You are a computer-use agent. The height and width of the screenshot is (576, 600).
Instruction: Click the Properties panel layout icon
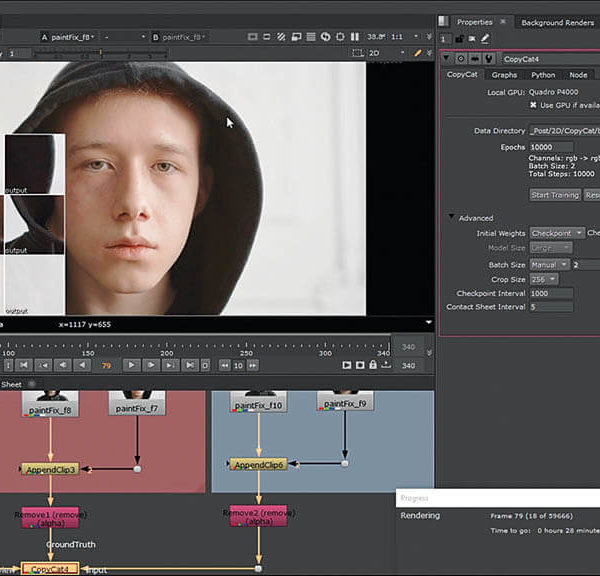[x=443, y=21]
